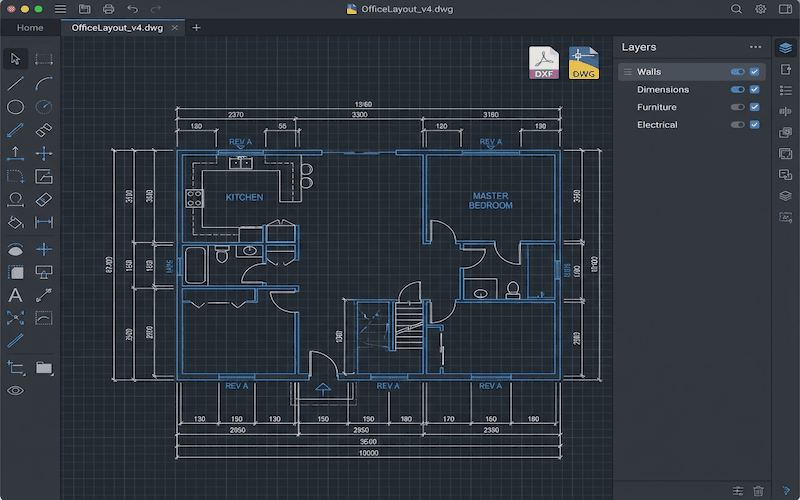The width and height of the screenshot is (800, 500).
Task: Select the Text tool letter A
Action: (x=15, y=295)
